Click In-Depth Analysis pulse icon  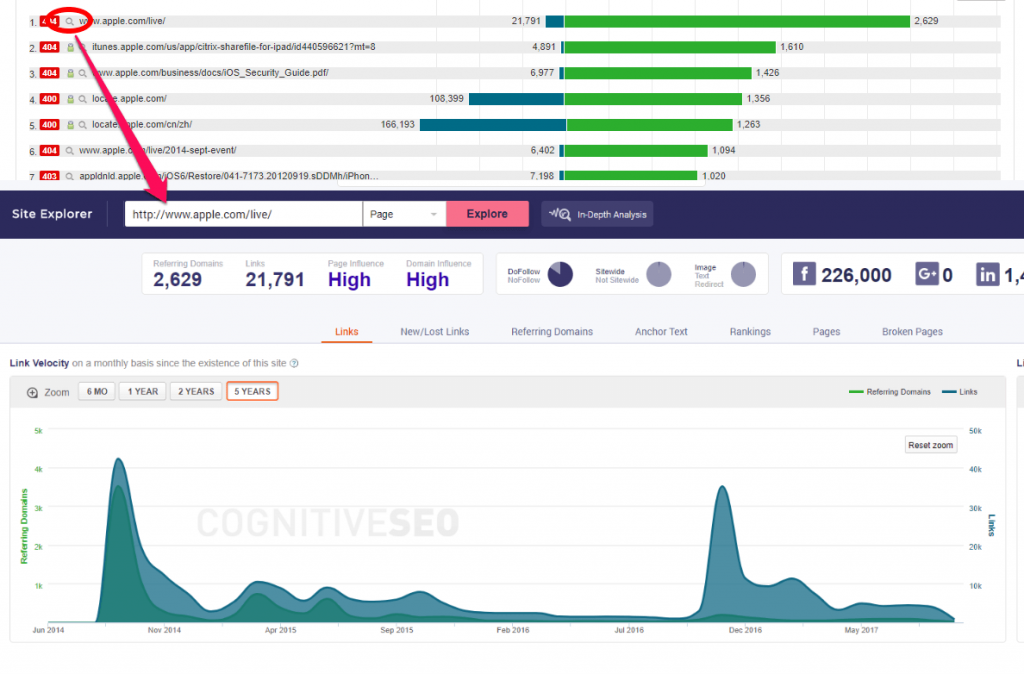(560, 214)
